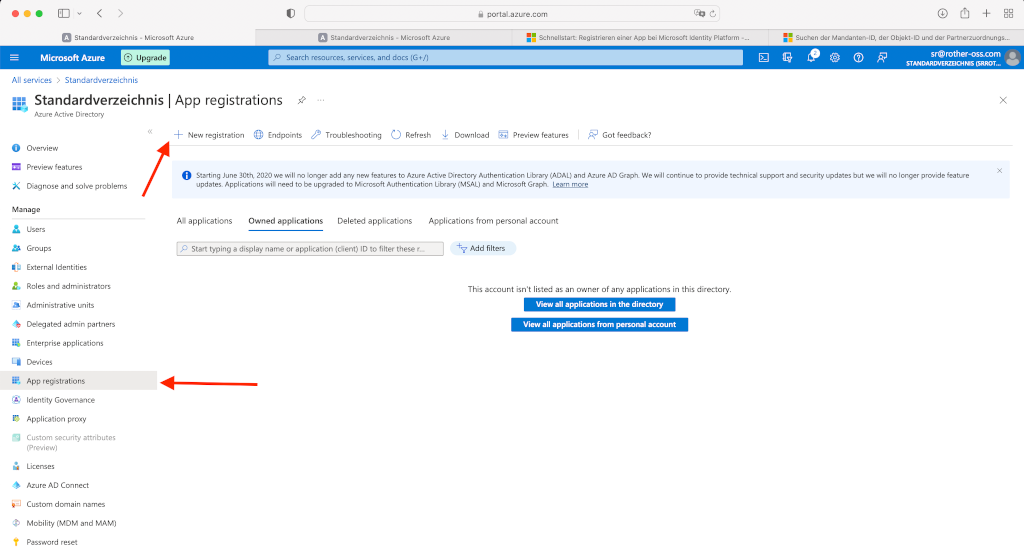Click New registration
The width and height of the screenshot is (1024, 551).
coord(209,134)
